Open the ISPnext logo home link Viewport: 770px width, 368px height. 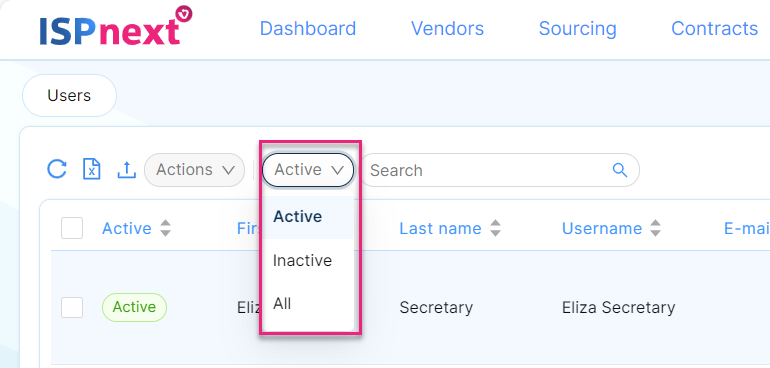tap(116, 27)
